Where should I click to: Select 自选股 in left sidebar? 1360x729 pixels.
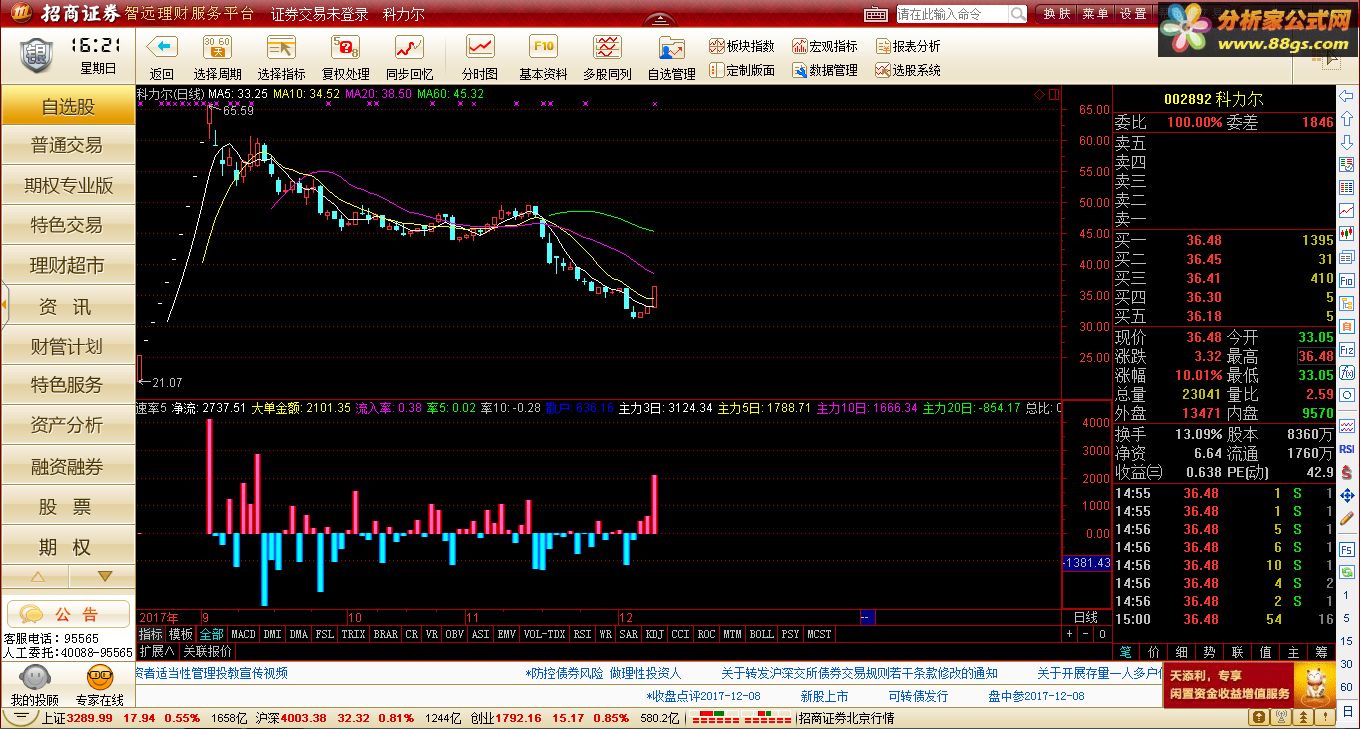pos(68,106)
